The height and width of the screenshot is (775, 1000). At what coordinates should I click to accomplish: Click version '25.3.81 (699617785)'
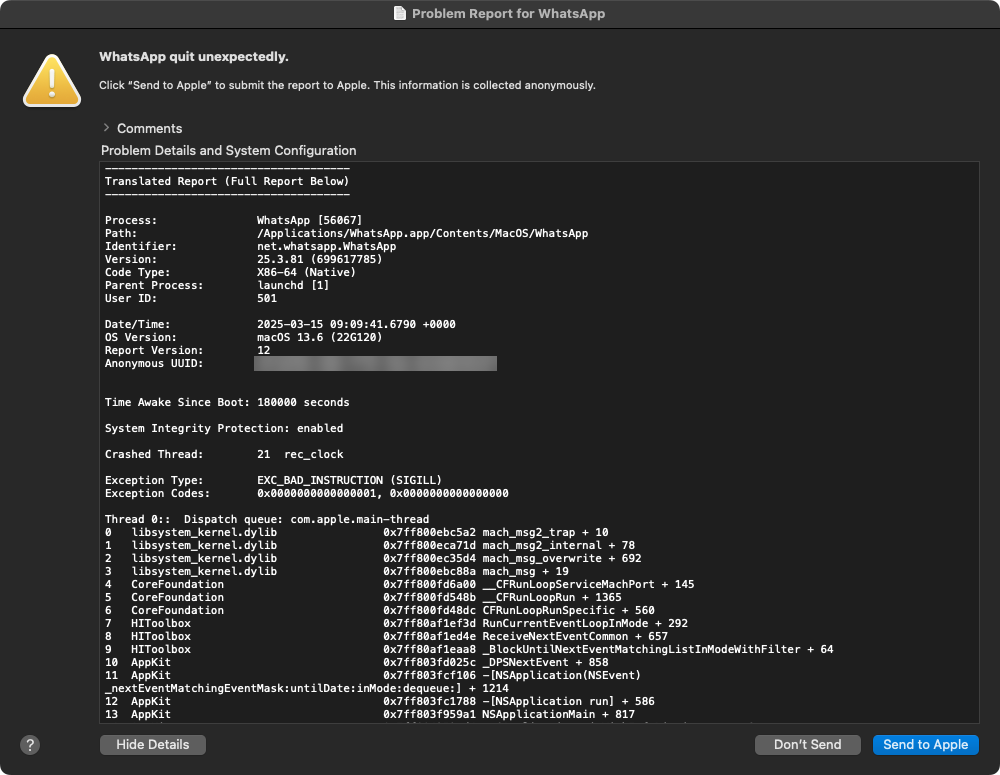click(320, 259)
